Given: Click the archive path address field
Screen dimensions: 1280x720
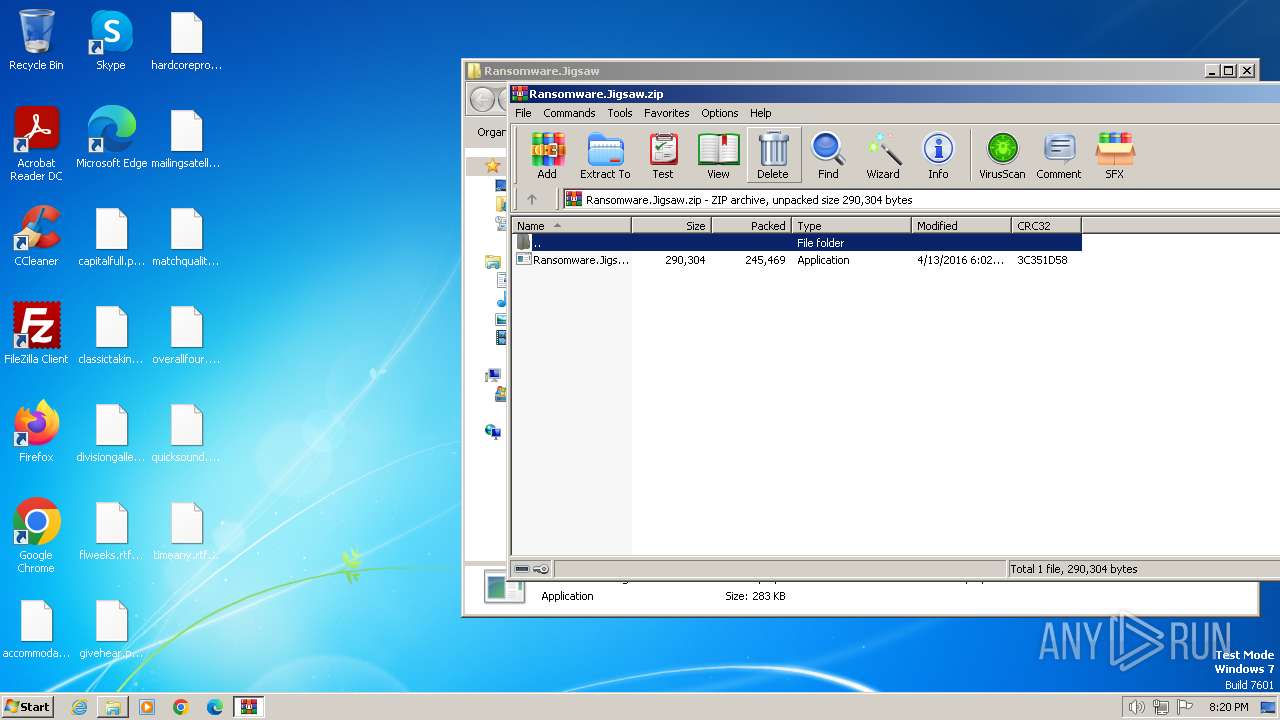Looking at the screenshot, I should [x=920, y=200].
